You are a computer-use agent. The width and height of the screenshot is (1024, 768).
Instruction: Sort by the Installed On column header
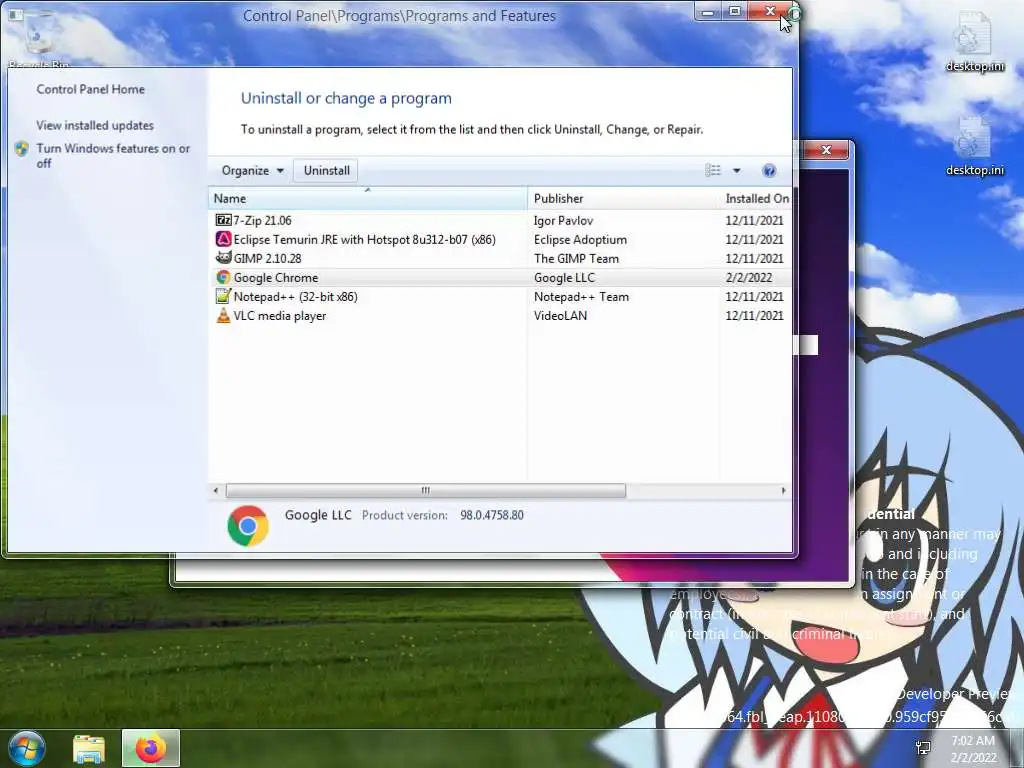click(756, 199)
